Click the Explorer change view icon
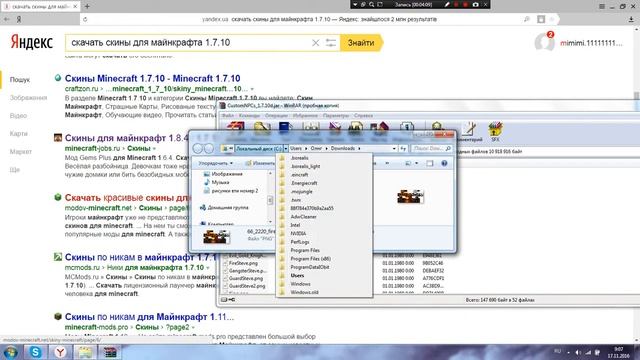 pos(408,163)
